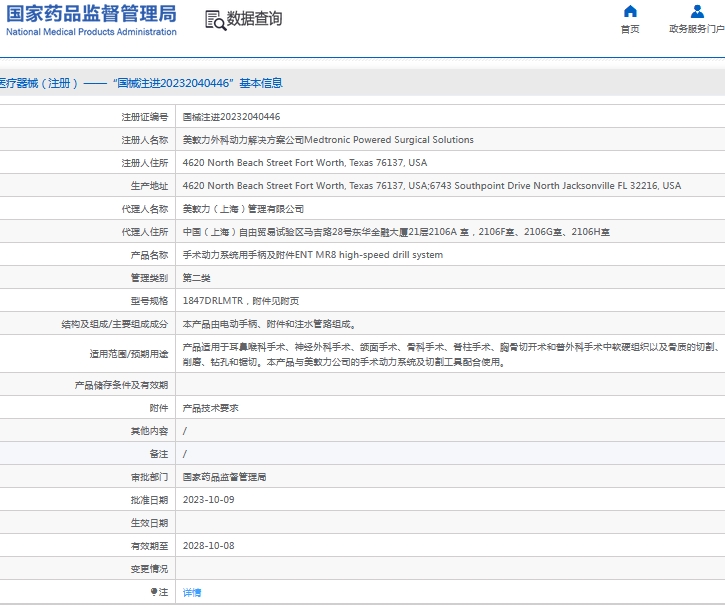Click the 产品储存条件及有效期 row label

coord(121,385)
